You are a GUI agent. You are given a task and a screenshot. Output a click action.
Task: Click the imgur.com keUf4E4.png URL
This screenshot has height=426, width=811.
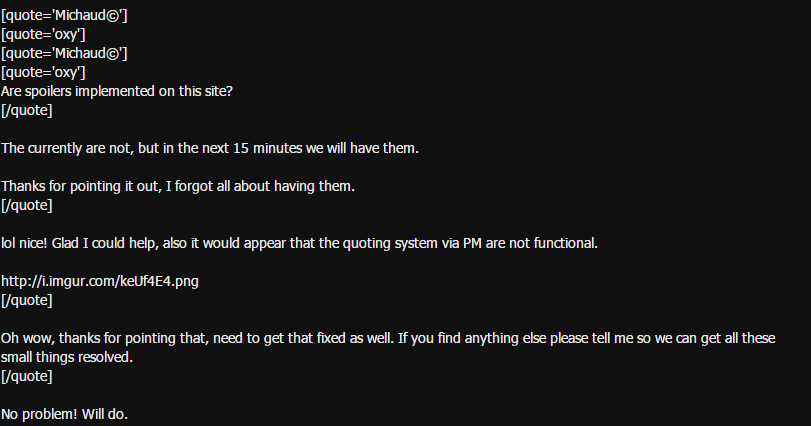(x=100, y=281)
